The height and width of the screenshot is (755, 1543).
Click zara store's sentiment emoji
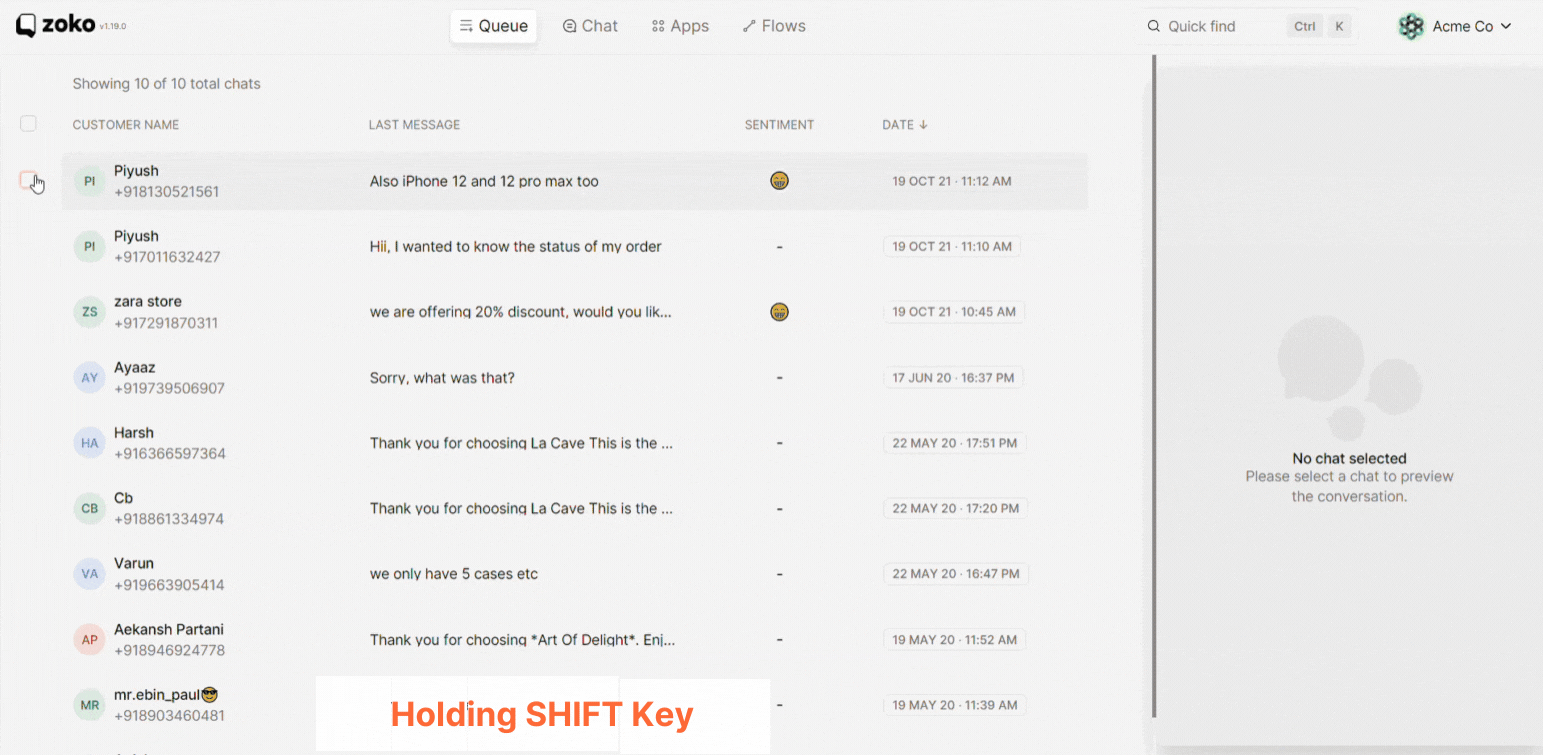coord(779,312)
